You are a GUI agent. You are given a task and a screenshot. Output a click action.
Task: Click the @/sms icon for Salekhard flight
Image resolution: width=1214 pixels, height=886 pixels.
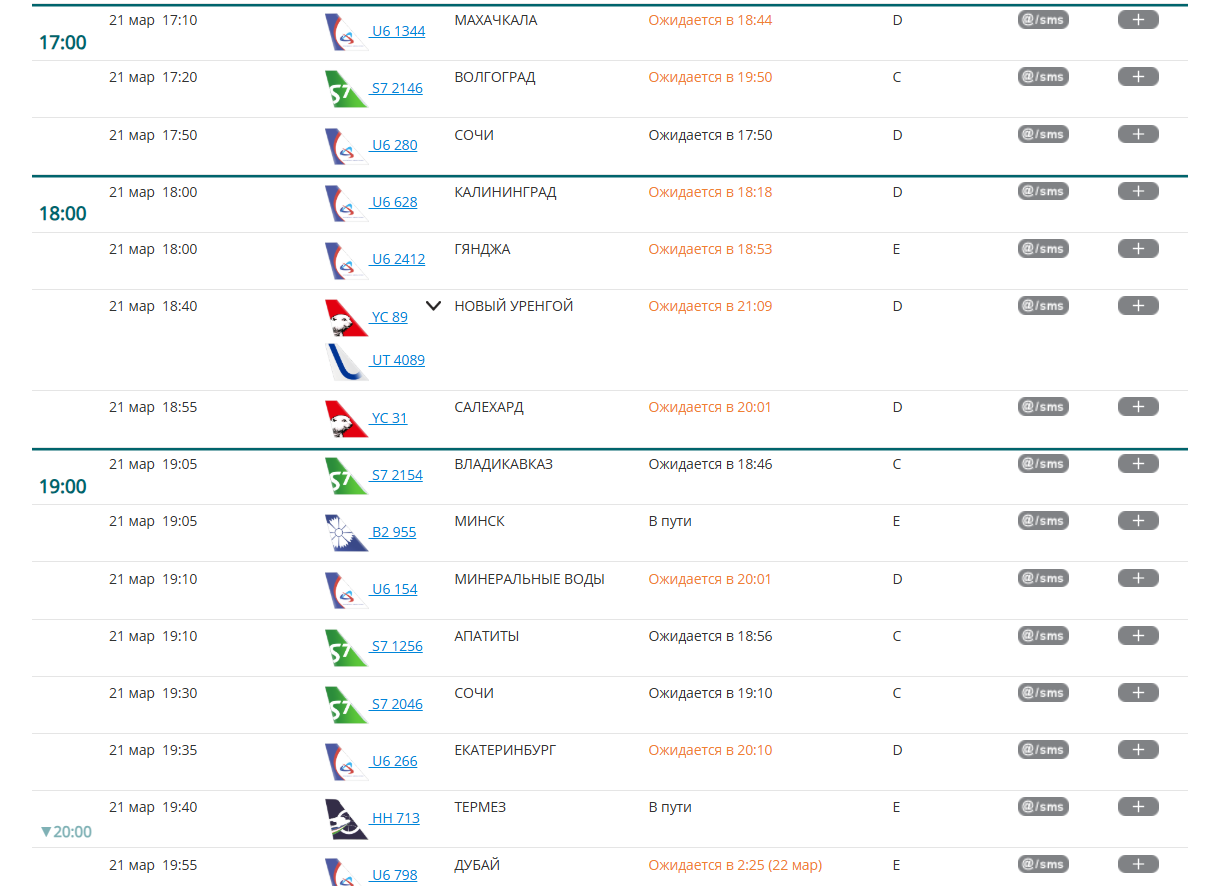1042,406
